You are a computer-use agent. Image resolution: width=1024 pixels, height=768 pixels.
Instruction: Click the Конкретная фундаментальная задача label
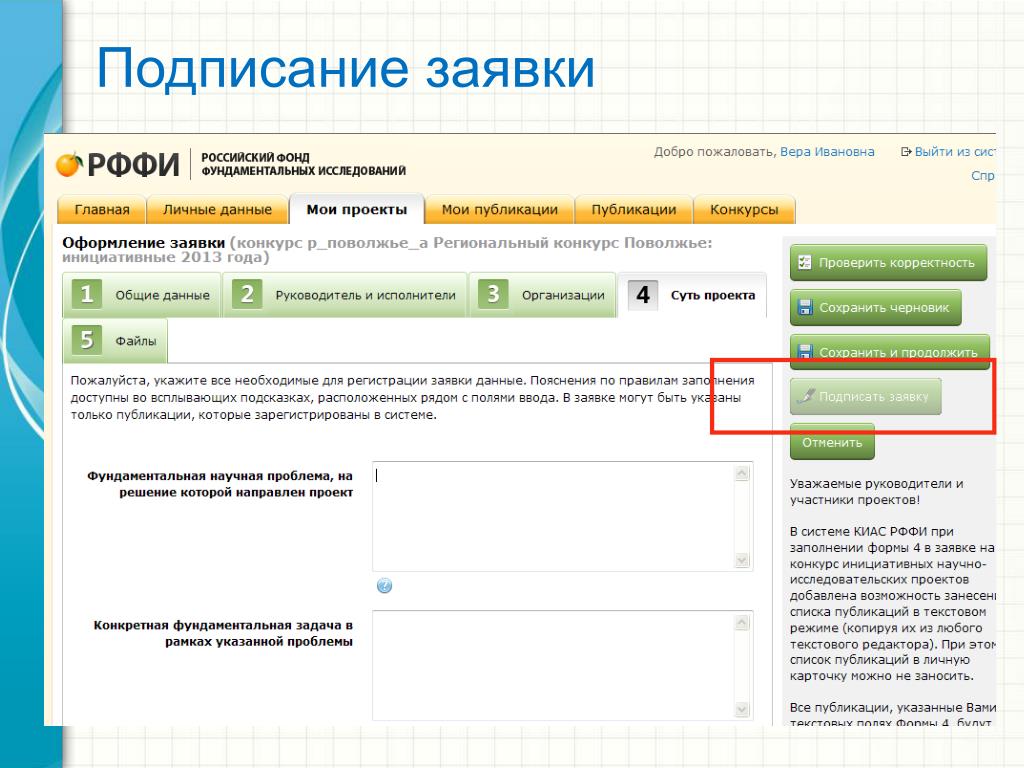point(223,633)
